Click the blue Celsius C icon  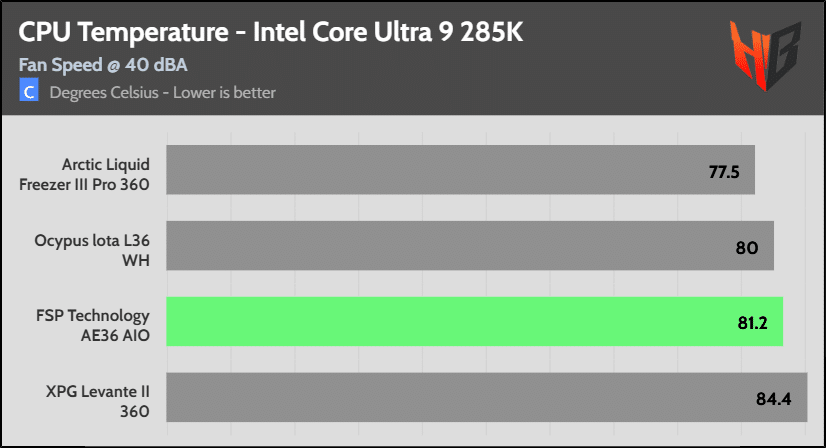point(29,90)
